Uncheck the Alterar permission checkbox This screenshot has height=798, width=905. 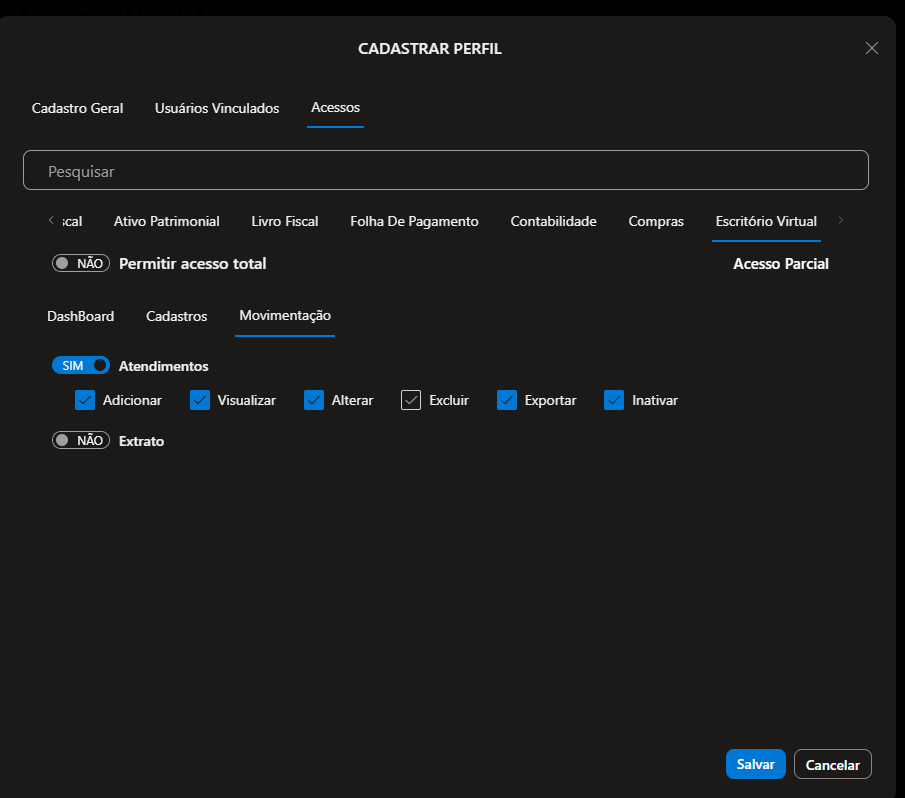coord(314,400)
